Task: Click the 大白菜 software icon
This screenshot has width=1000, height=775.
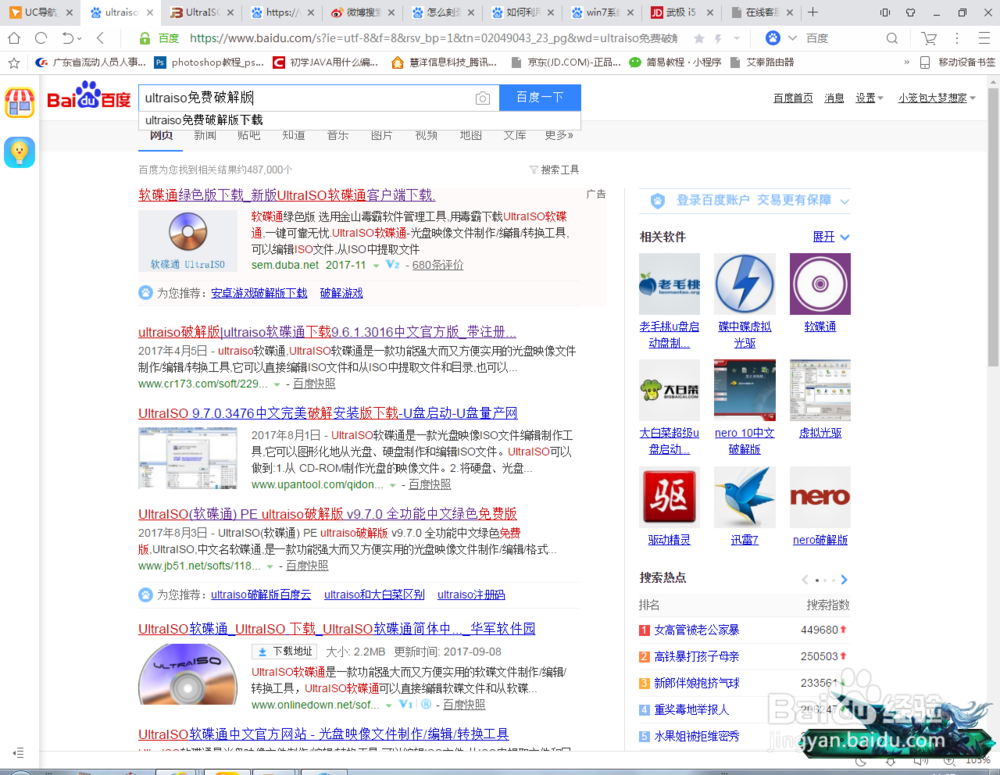Action: click(x=669, y=390)
